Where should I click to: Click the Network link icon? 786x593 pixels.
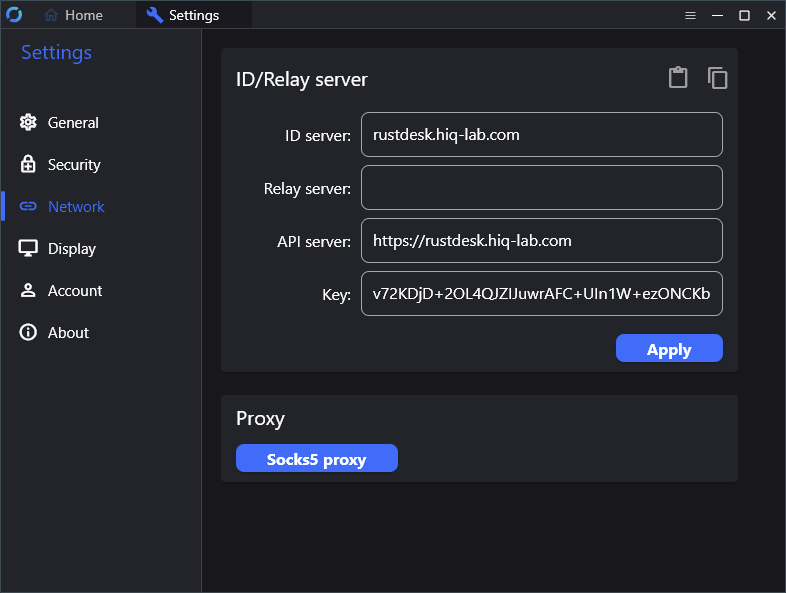pyautogui.click(x=28, y=207)
